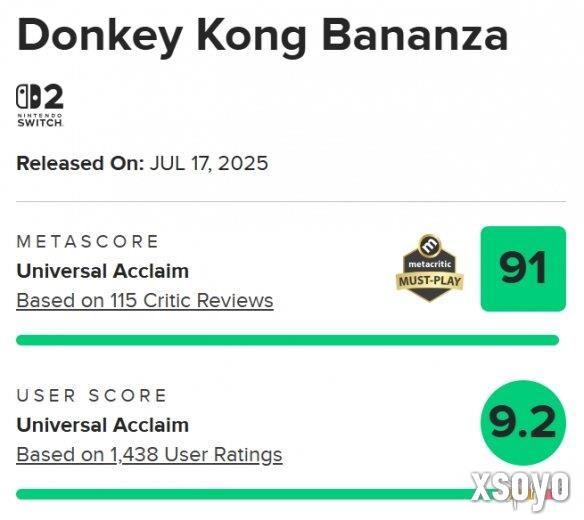Click the large '2' in the Switch logo
584x520 pixels.
tap(53, 96)
